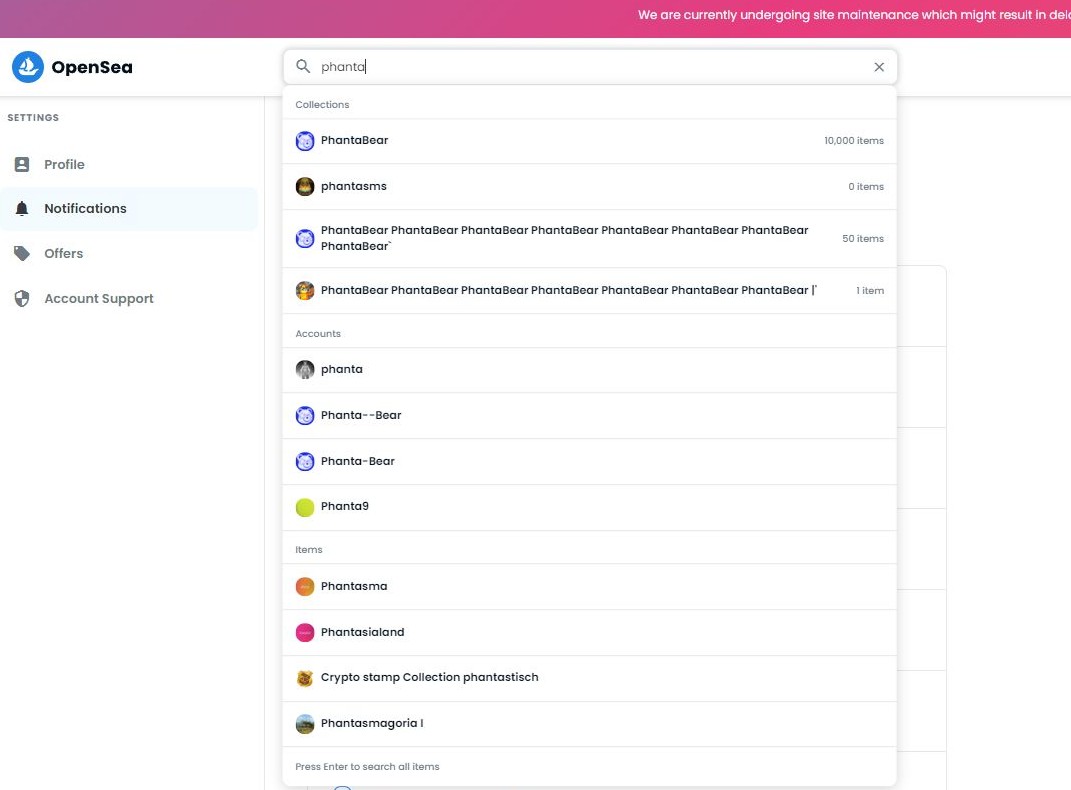Click the avatar of the 50 items collection
Viewport: 1071px width, 790px height.
pyautogui.click(x=305, y=238)
